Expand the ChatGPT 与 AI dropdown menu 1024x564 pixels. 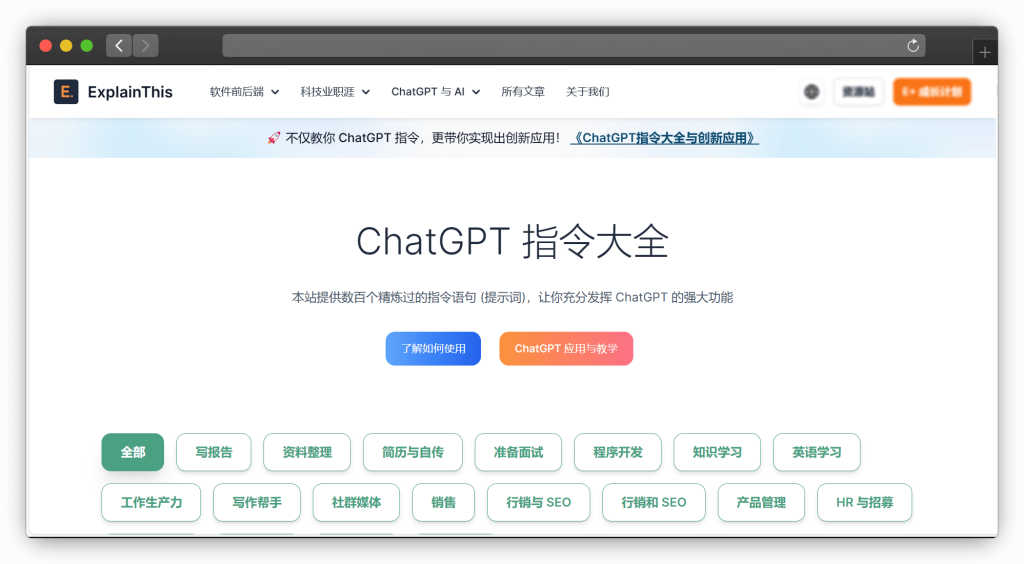tap(436, 92)
